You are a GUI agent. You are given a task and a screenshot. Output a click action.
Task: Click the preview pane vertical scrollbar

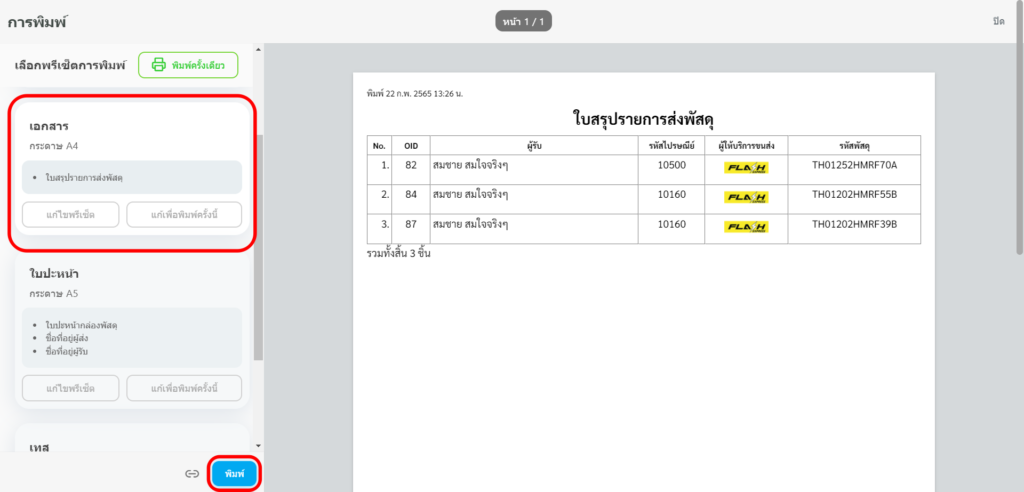pos(1018,150)
